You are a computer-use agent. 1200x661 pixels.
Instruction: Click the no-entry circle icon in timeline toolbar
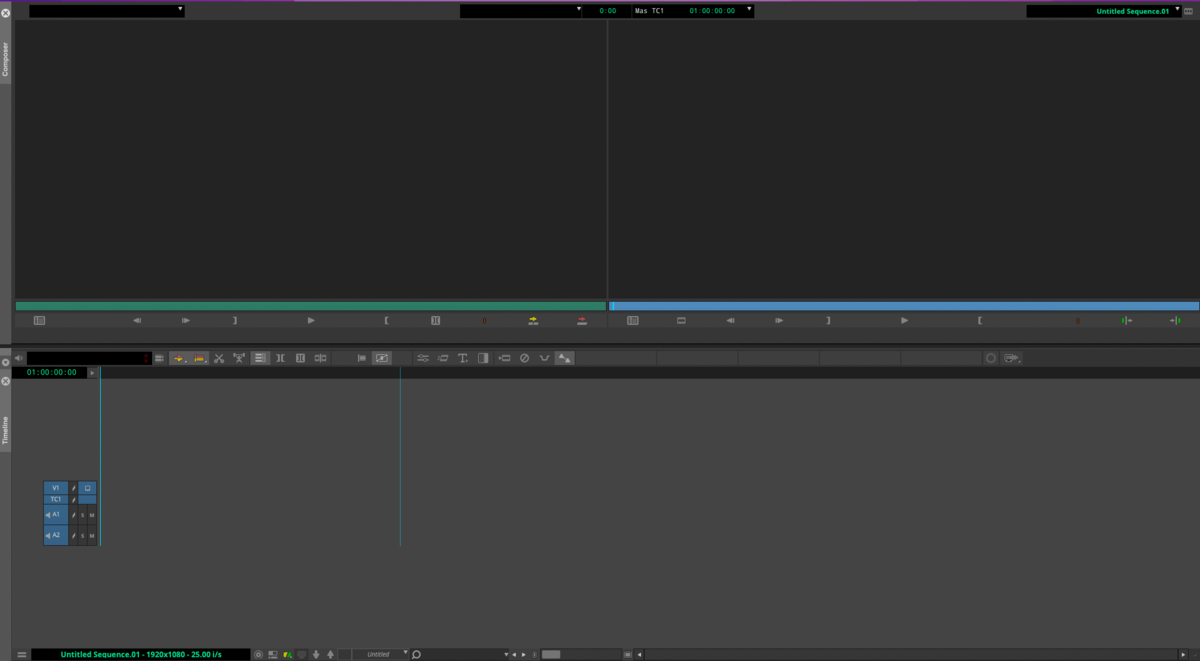point(524,357)
